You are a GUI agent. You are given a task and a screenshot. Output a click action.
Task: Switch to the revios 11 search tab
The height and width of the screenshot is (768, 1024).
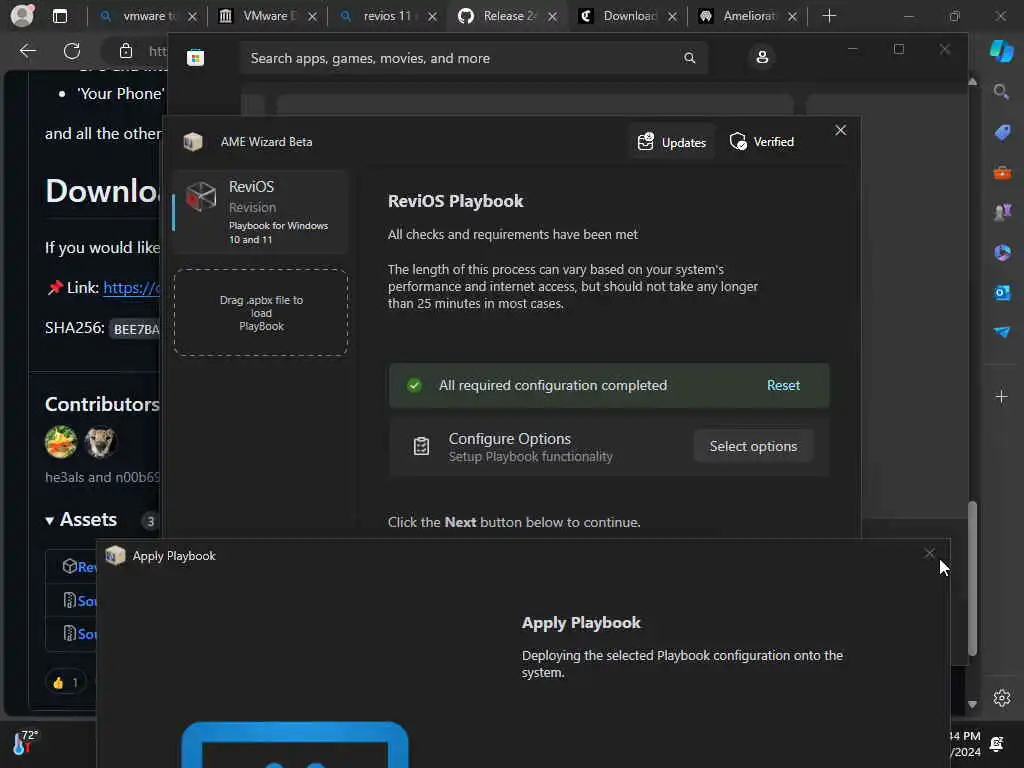pyautogui.click(x=387, y=16)
